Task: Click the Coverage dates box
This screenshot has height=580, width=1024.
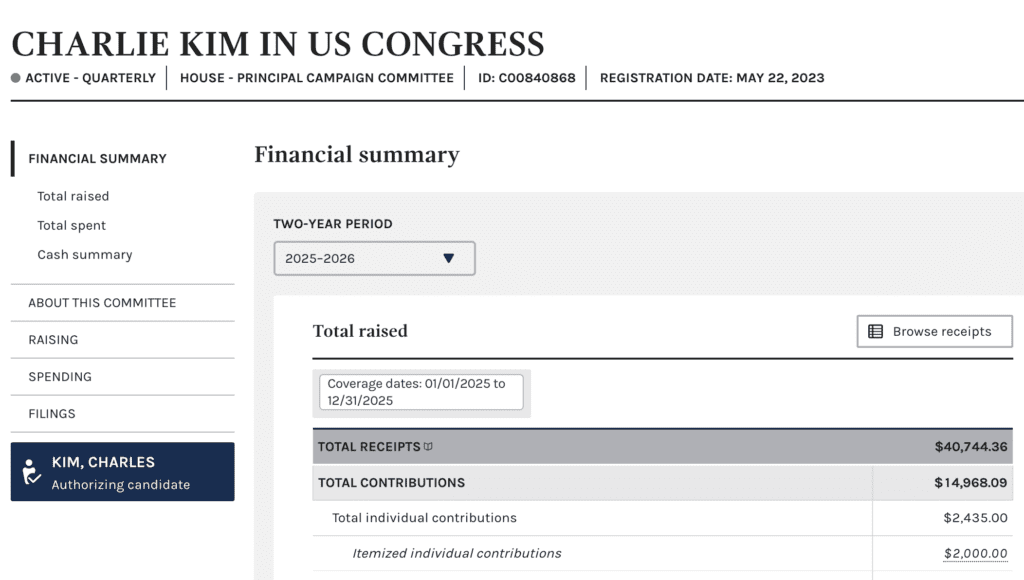Action: pyautogui.click(x=420, y=392)
